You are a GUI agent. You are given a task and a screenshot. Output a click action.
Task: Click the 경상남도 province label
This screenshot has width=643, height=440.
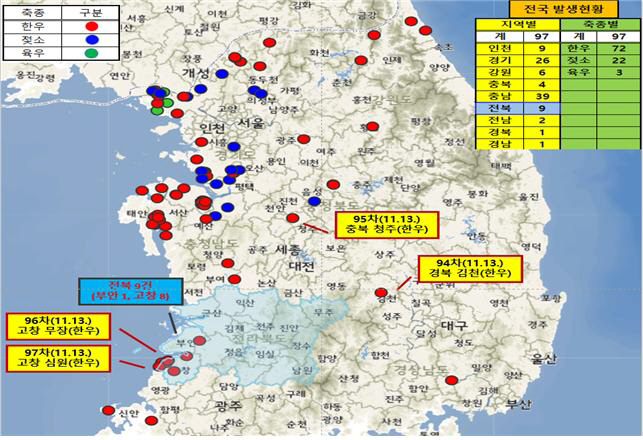(x=421, y=369)
